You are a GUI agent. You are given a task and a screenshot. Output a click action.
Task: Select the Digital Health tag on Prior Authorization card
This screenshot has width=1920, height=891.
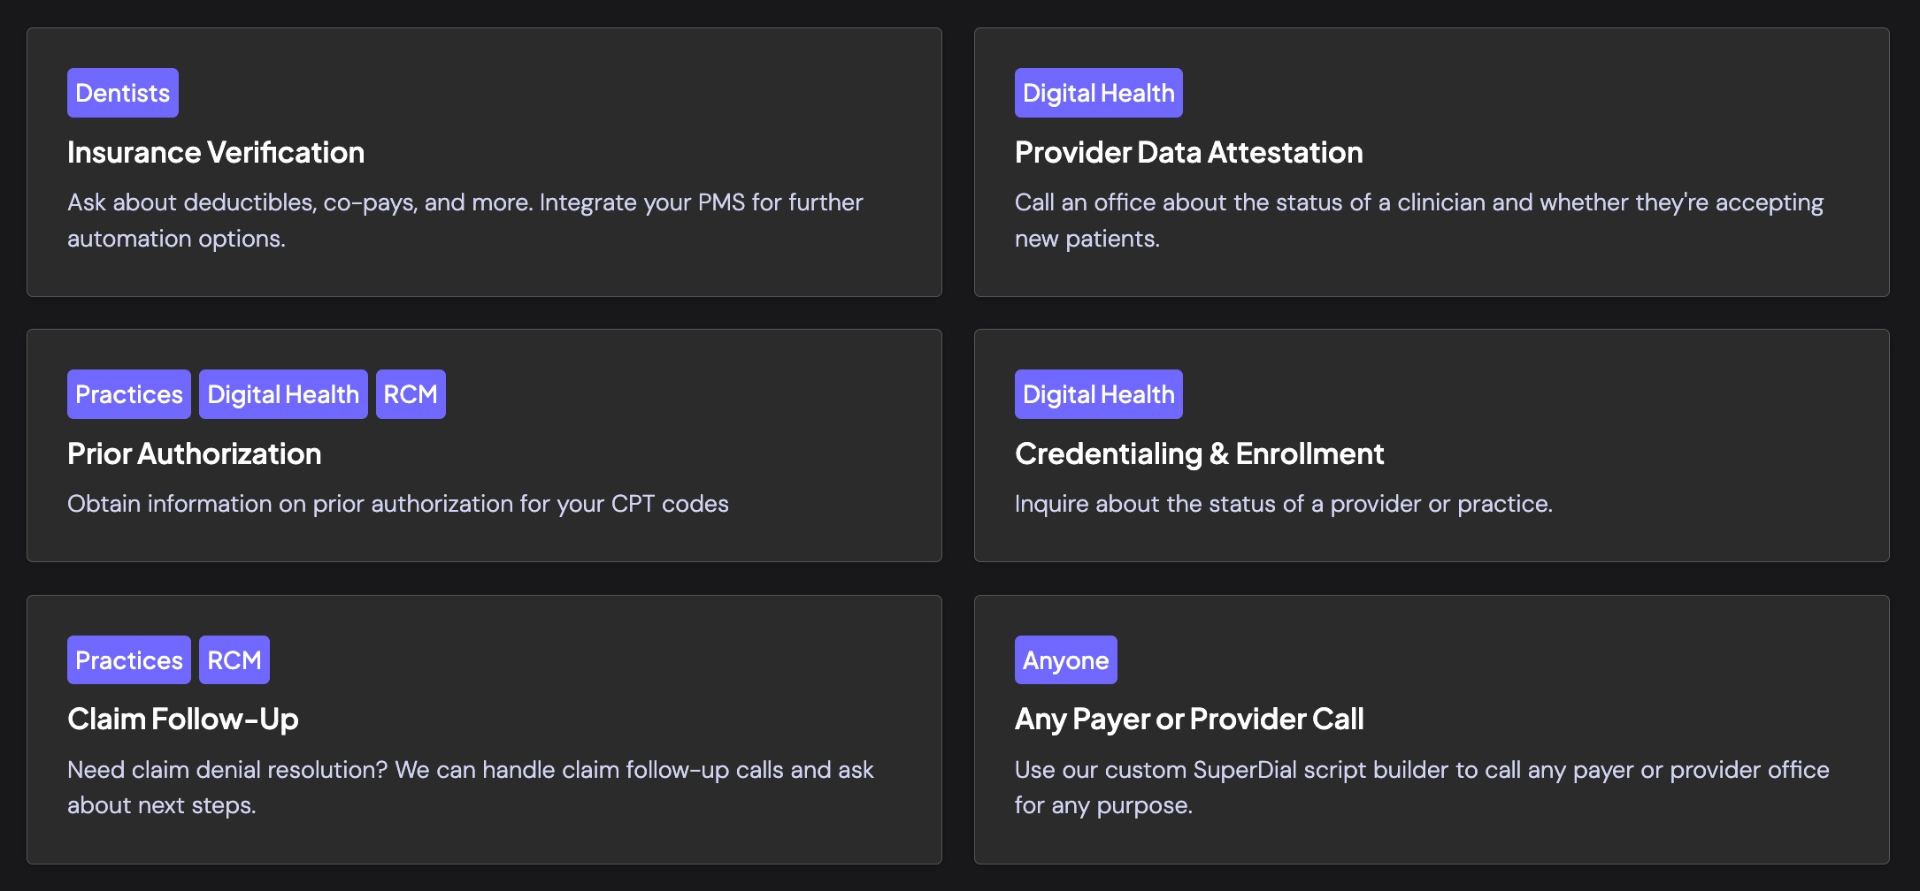click(x=283, y=394)
